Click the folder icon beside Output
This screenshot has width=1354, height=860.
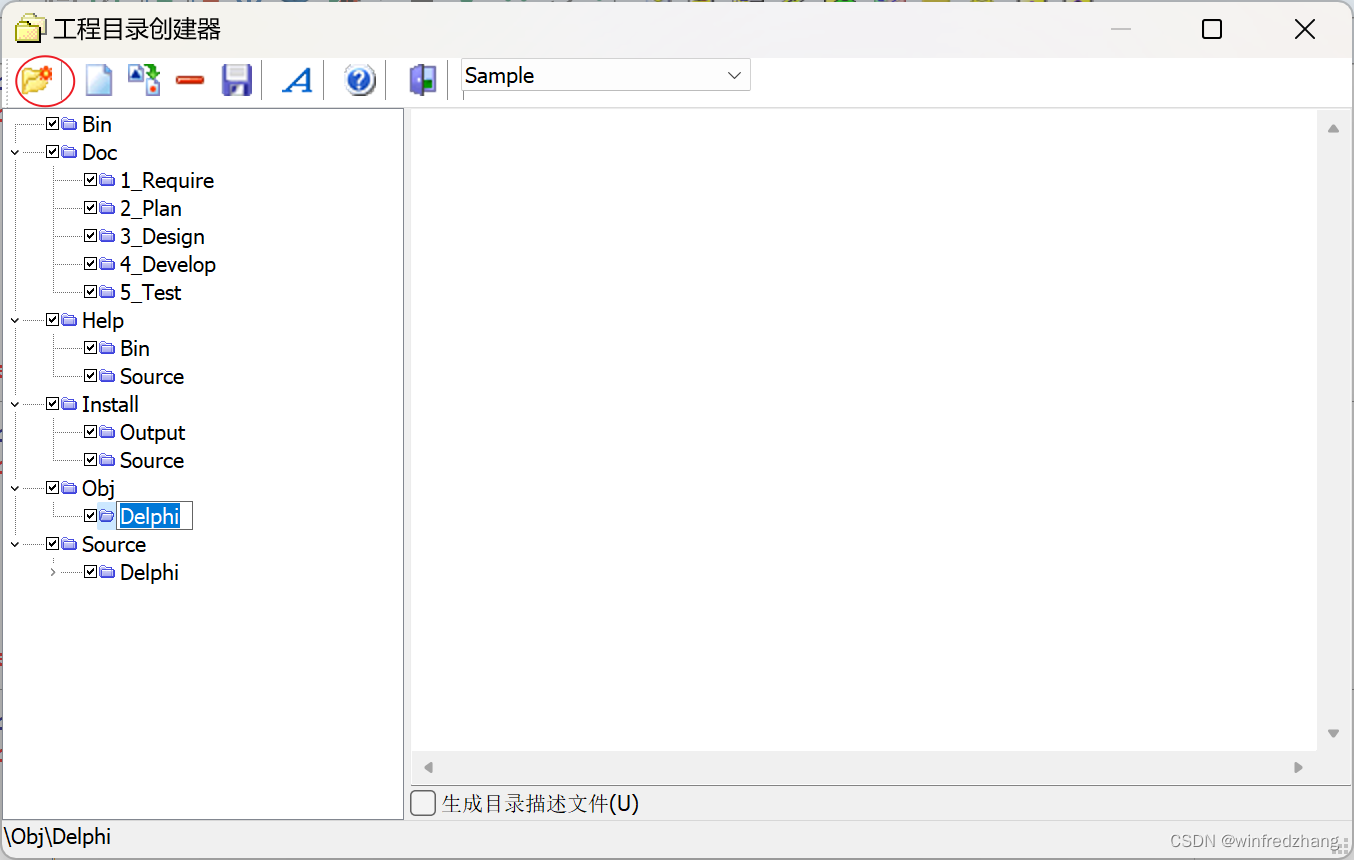107,432
